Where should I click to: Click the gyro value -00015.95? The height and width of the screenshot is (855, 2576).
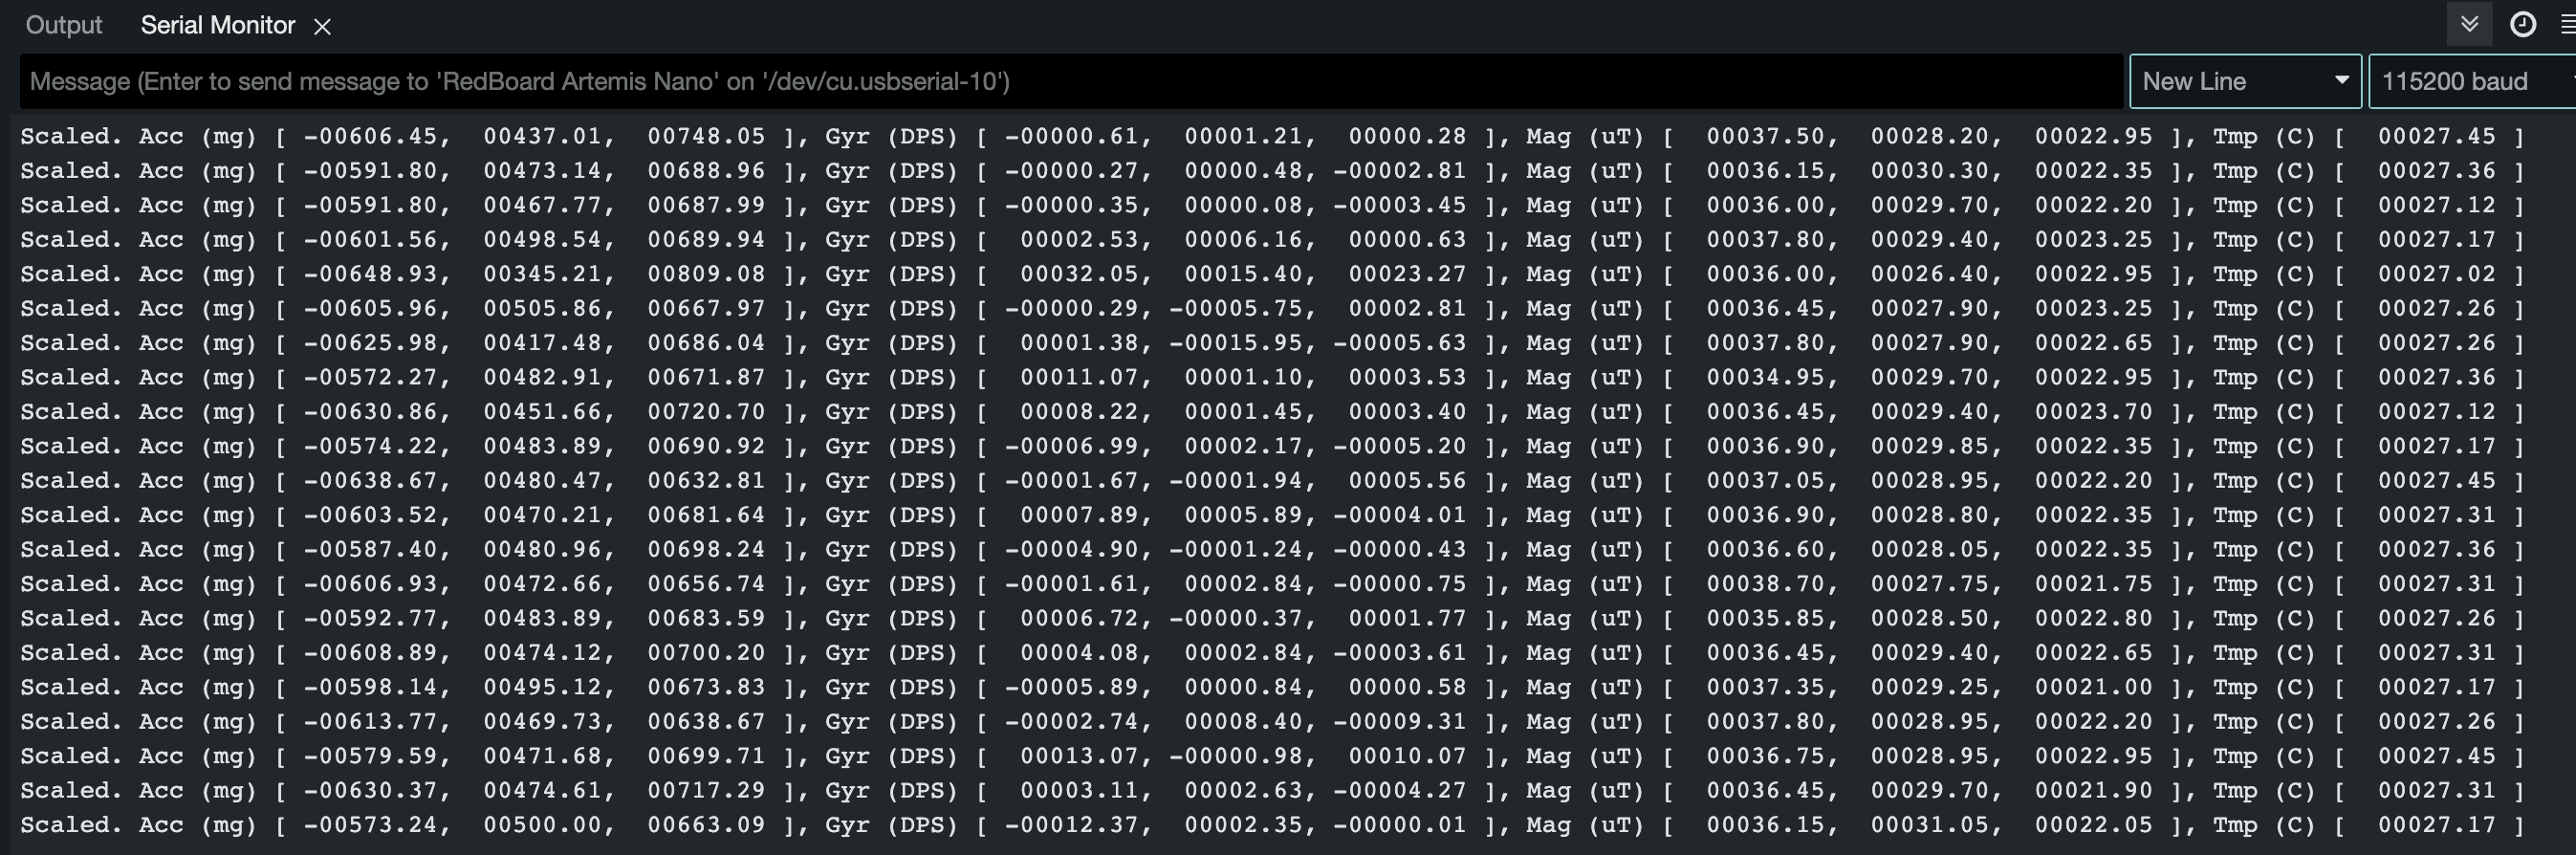coord(1235,343)
